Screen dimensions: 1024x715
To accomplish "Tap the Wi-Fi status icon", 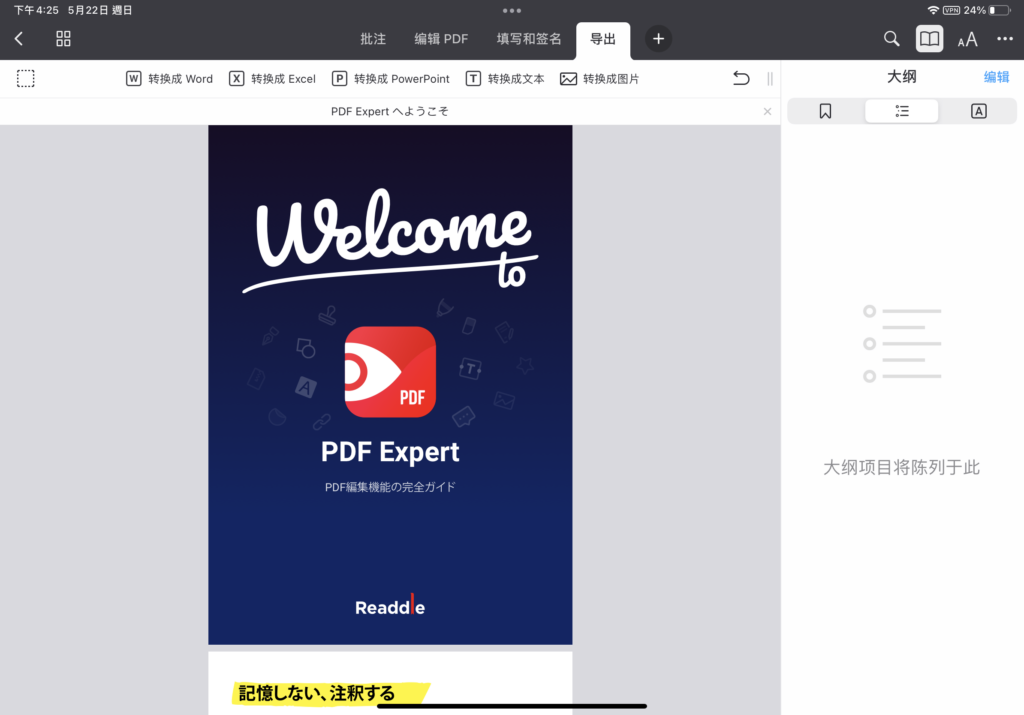I will tap(933, 10).
